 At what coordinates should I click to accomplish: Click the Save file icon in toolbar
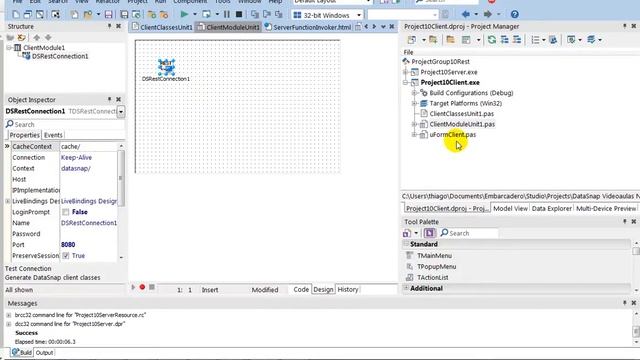108,15
